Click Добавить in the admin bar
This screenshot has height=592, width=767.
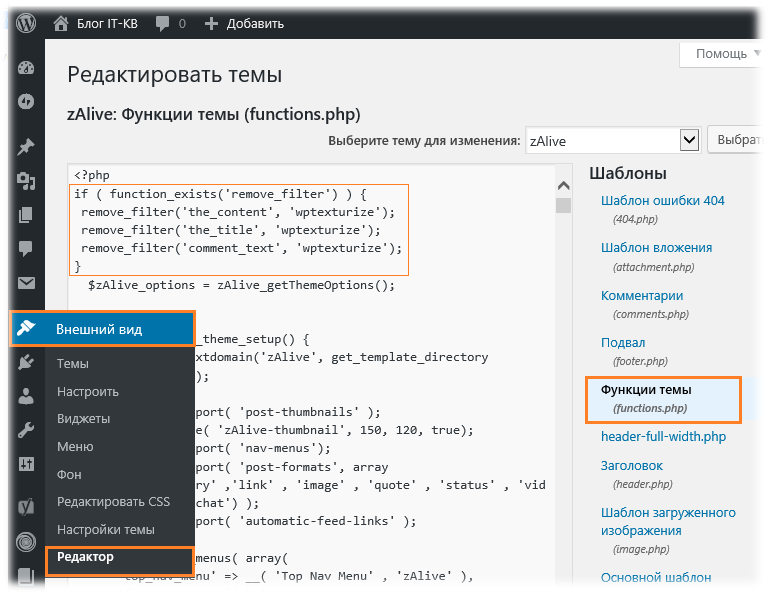[x=255, y=23]
